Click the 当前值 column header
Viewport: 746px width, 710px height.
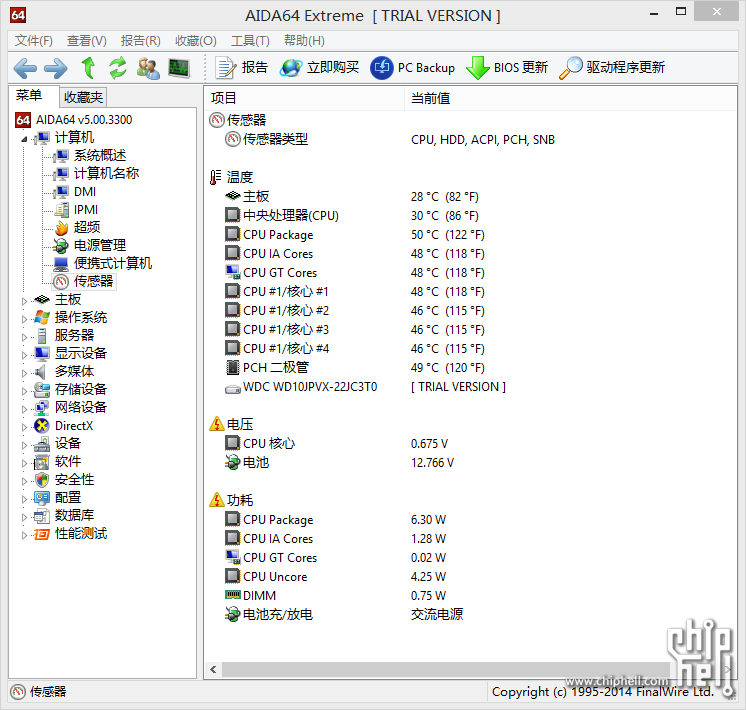click(x=570, y=99)
